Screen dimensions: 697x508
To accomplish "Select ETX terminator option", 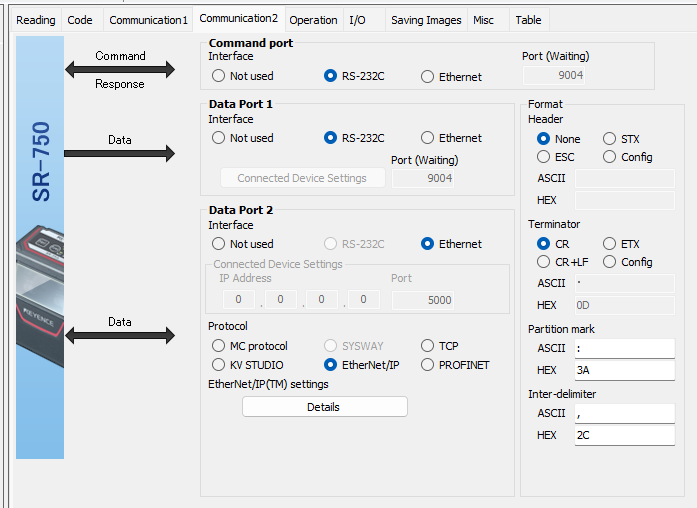I will click(x=621, y=244).
